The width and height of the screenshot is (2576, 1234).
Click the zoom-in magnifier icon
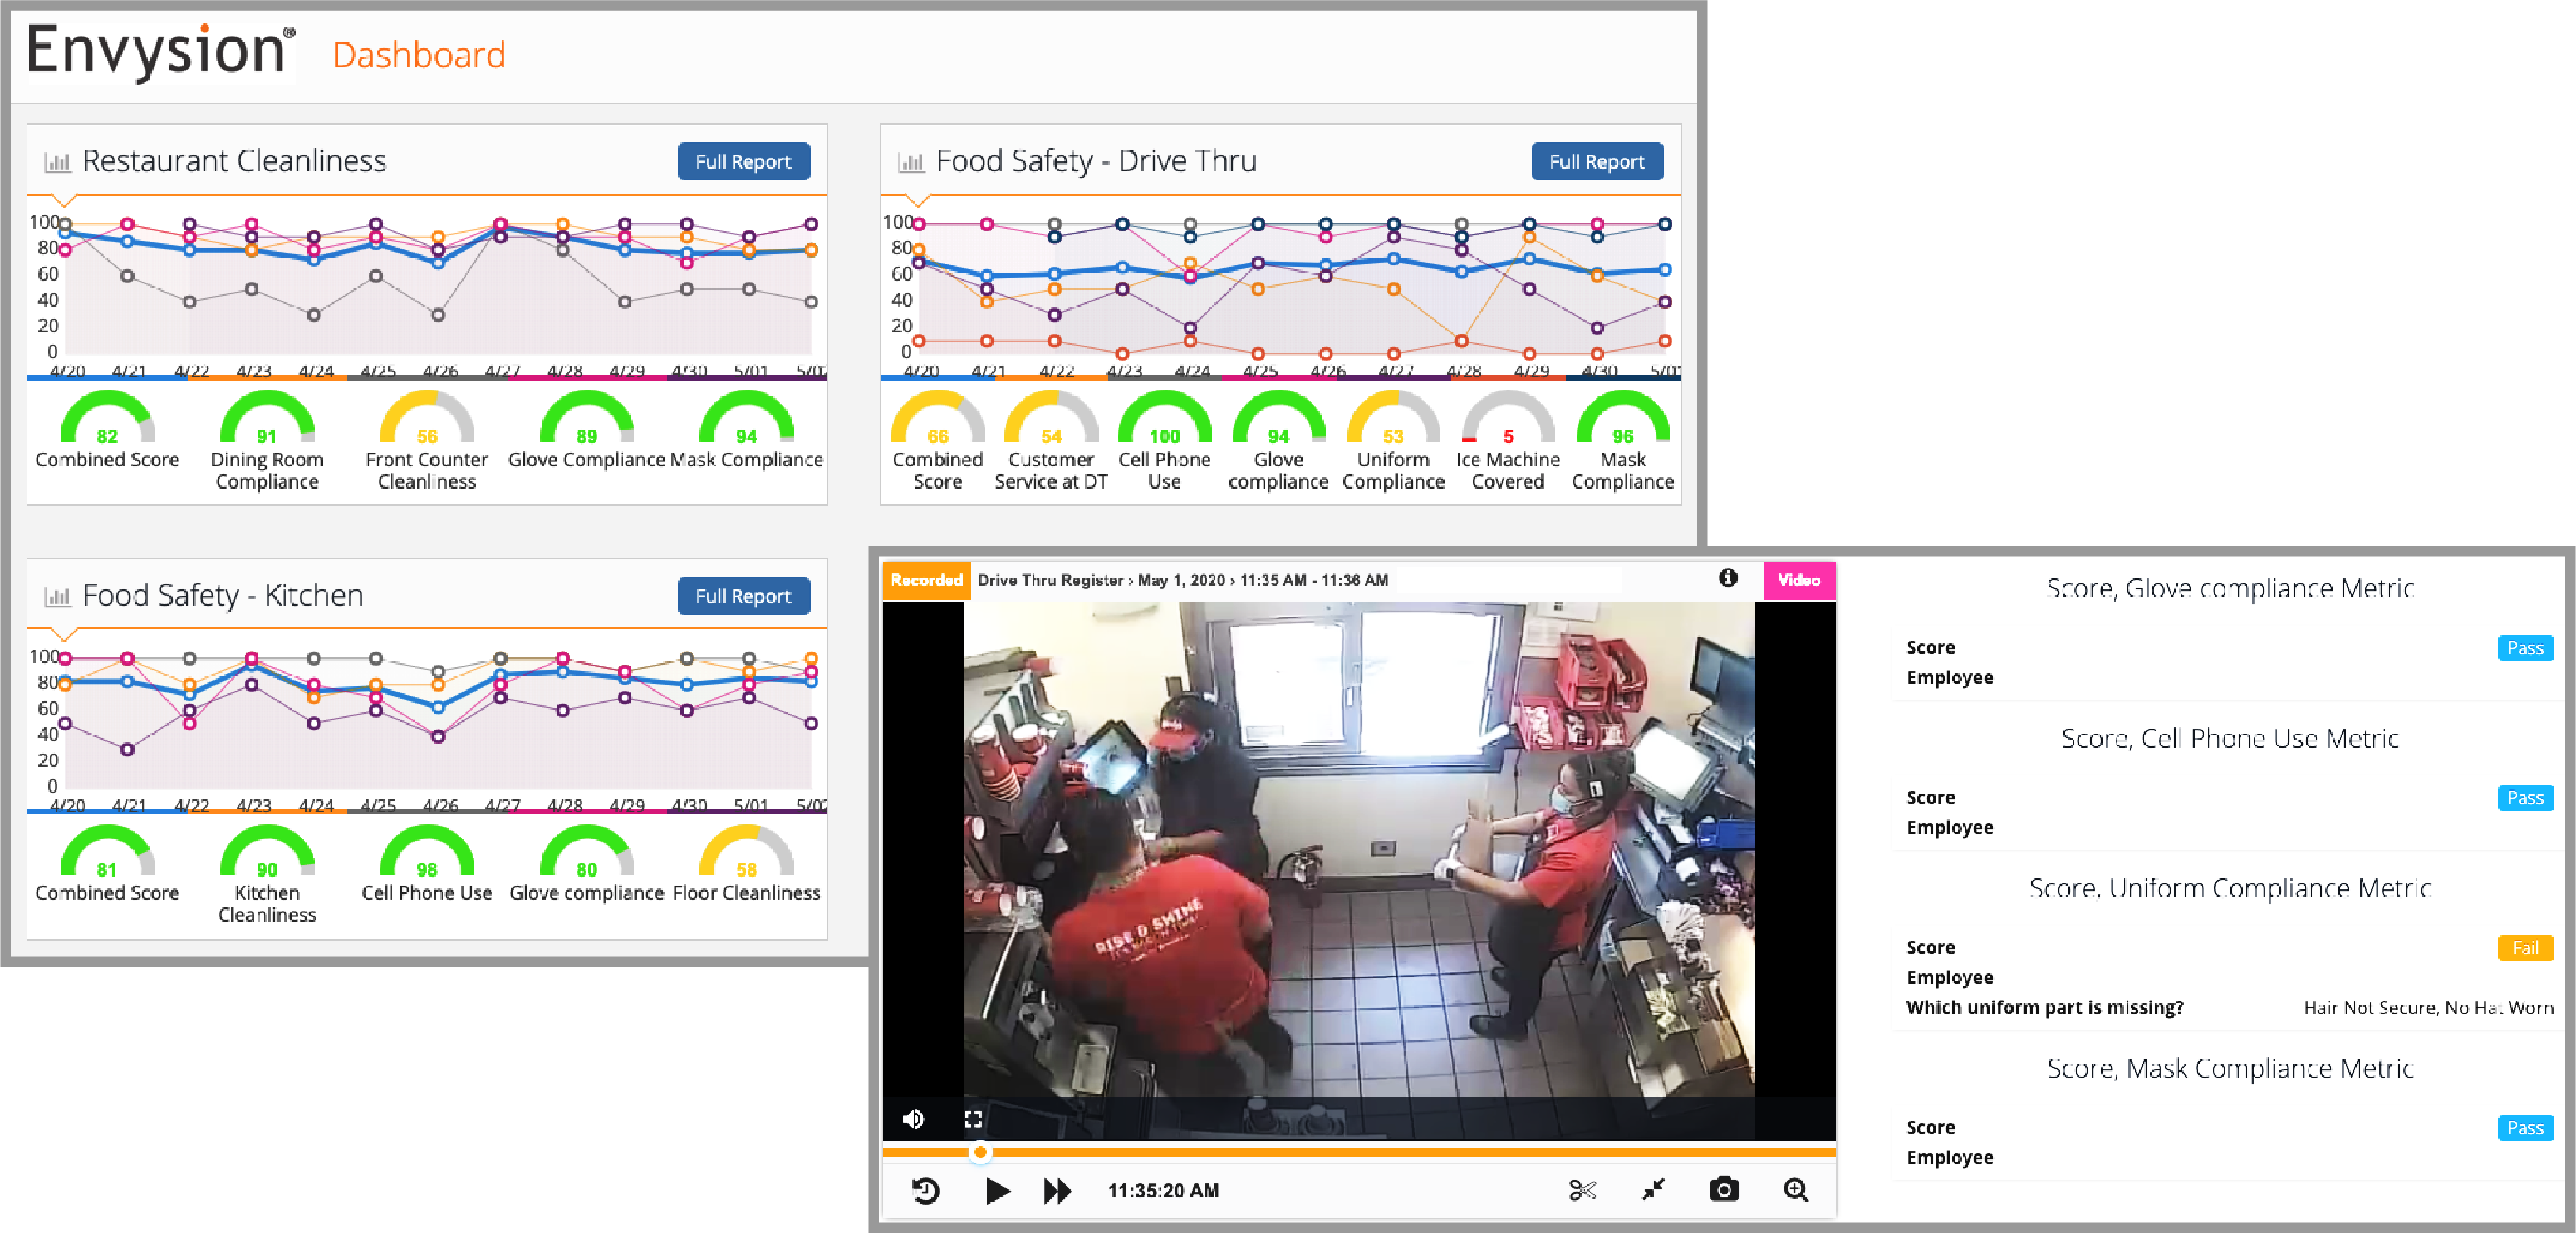[1796, 1190]
